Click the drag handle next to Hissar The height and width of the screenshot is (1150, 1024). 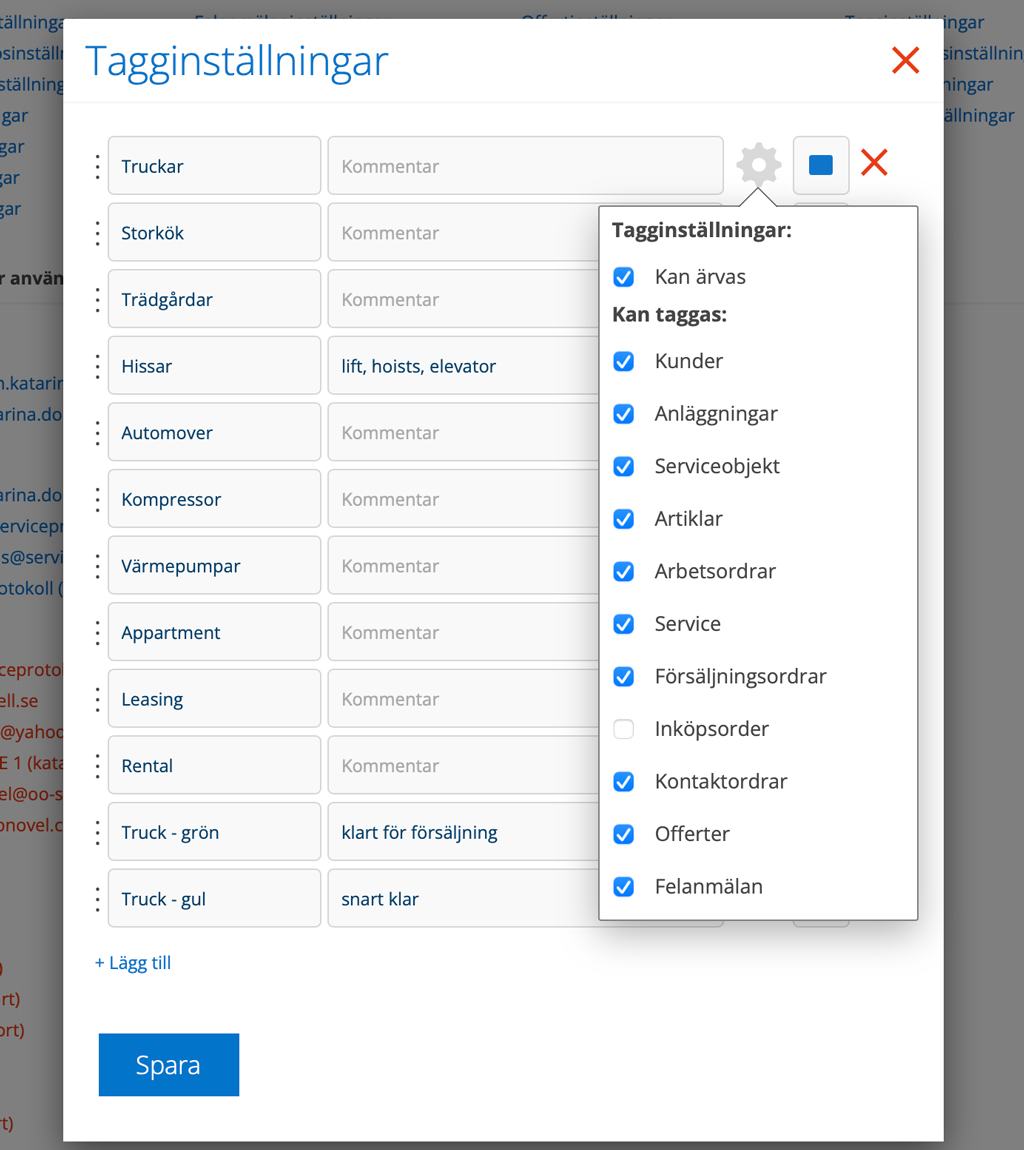click(x=97, y=366)
